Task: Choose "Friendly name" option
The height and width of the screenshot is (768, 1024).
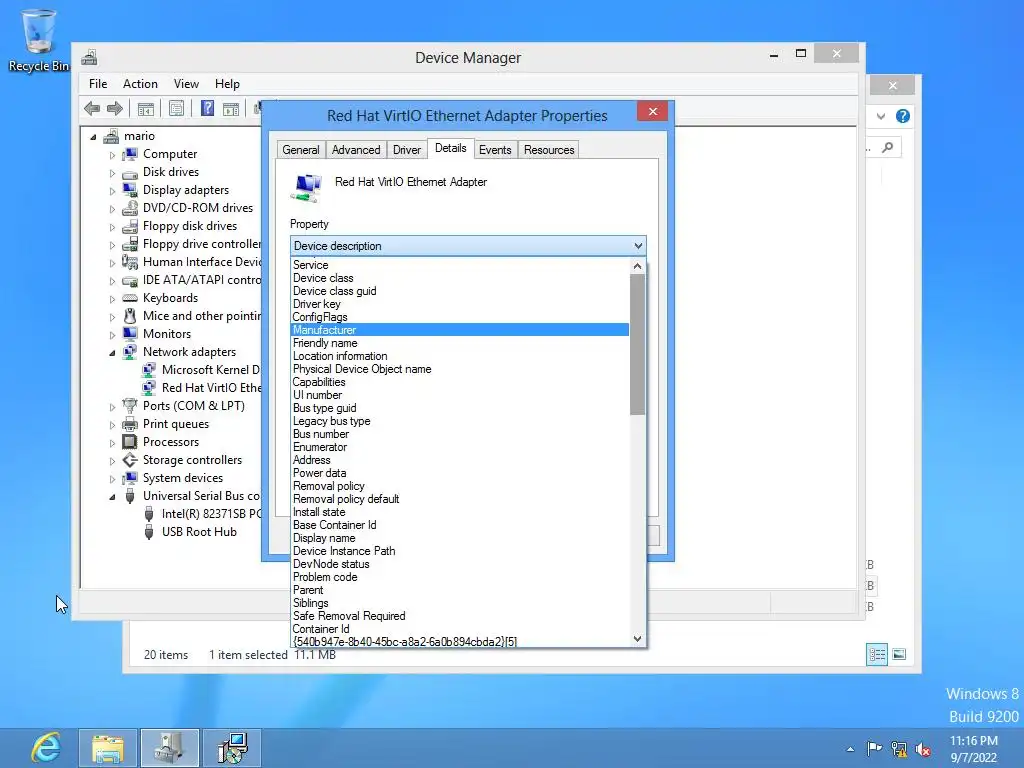Action: click(x=460, y=344)
